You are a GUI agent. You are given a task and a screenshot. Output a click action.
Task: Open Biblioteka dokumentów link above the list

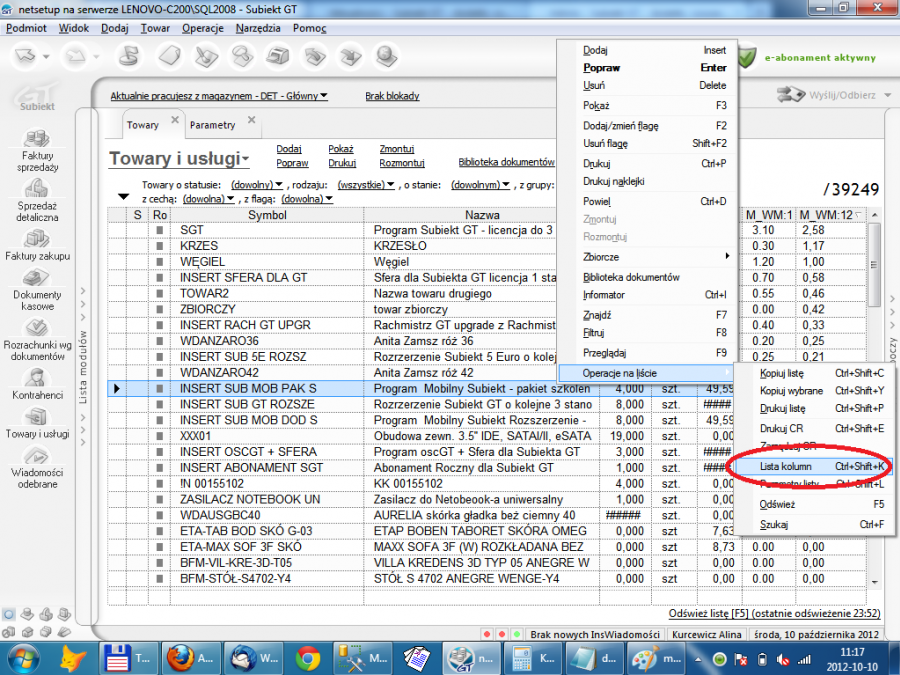506,162
